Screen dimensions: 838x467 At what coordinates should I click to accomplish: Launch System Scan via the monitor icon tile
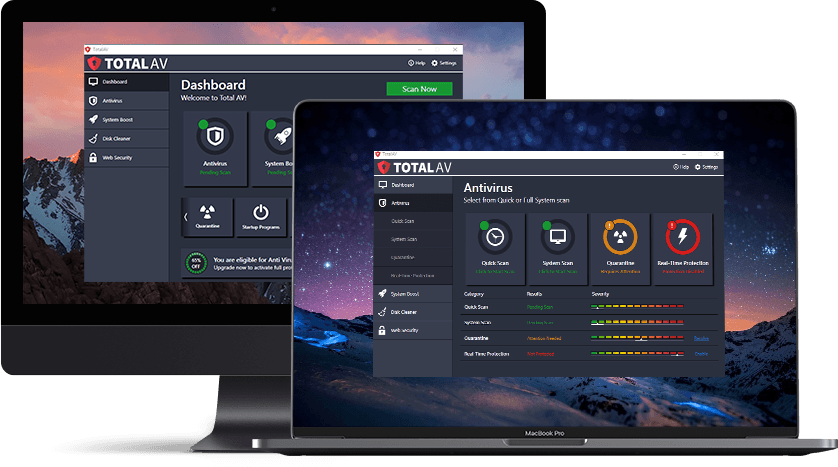557,243
